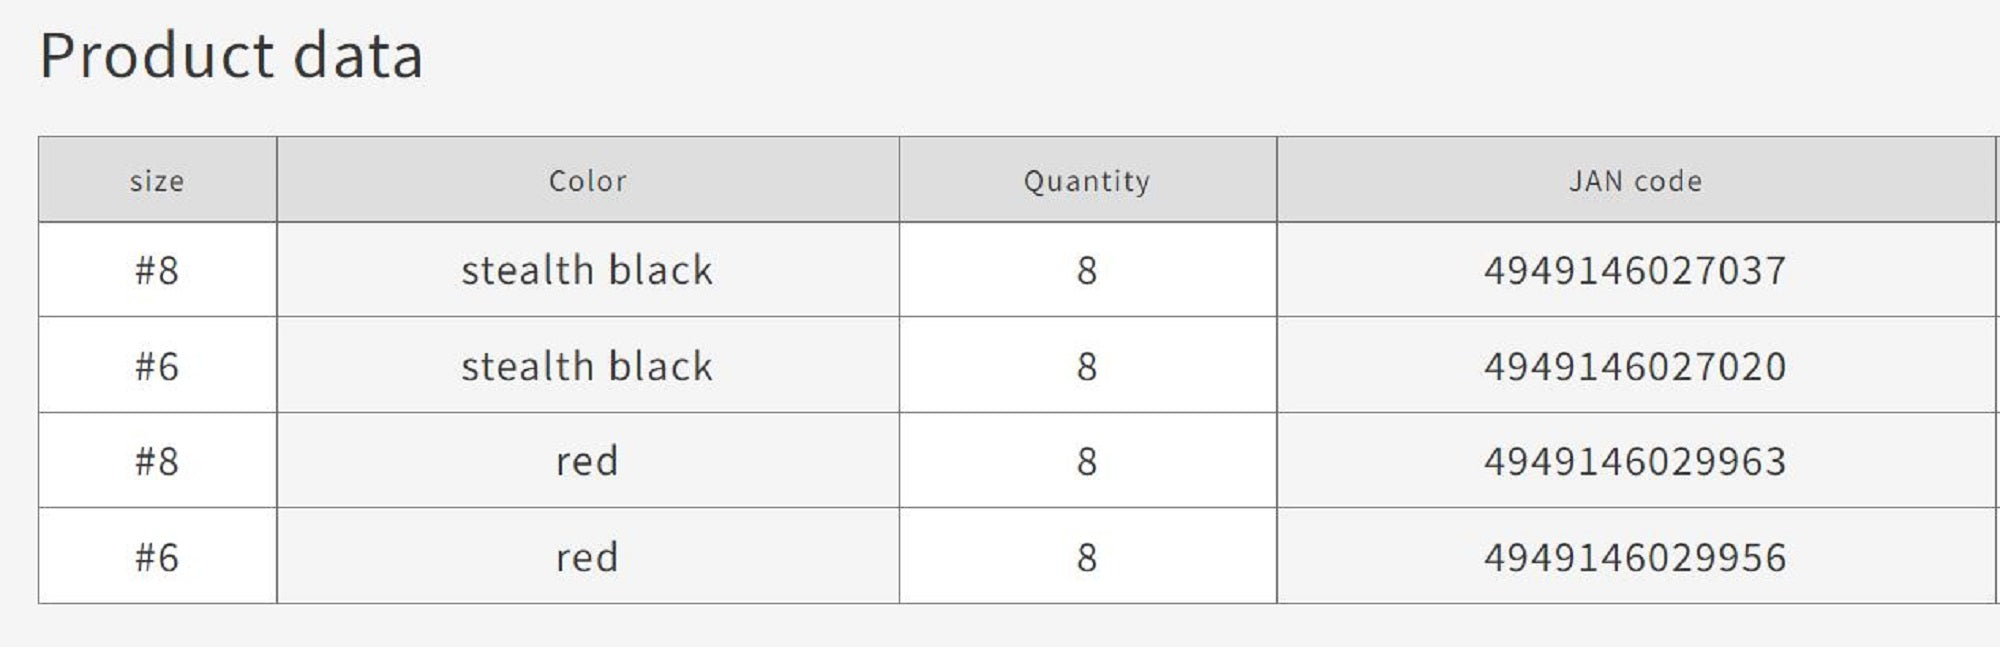Click the "red" color cell for size #8
The image size is (2000, 647).
coord(587,461)
